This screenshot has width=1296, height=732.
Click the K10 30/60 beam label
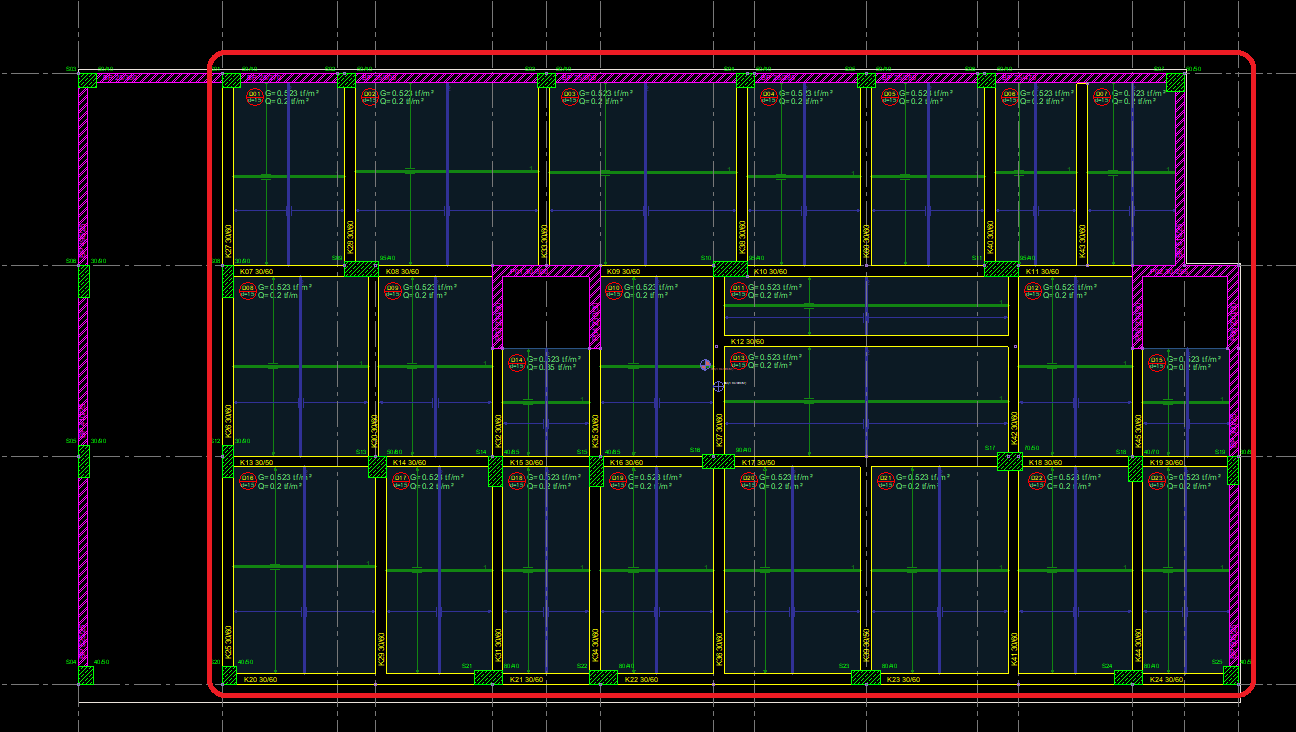tap(770, 272)
